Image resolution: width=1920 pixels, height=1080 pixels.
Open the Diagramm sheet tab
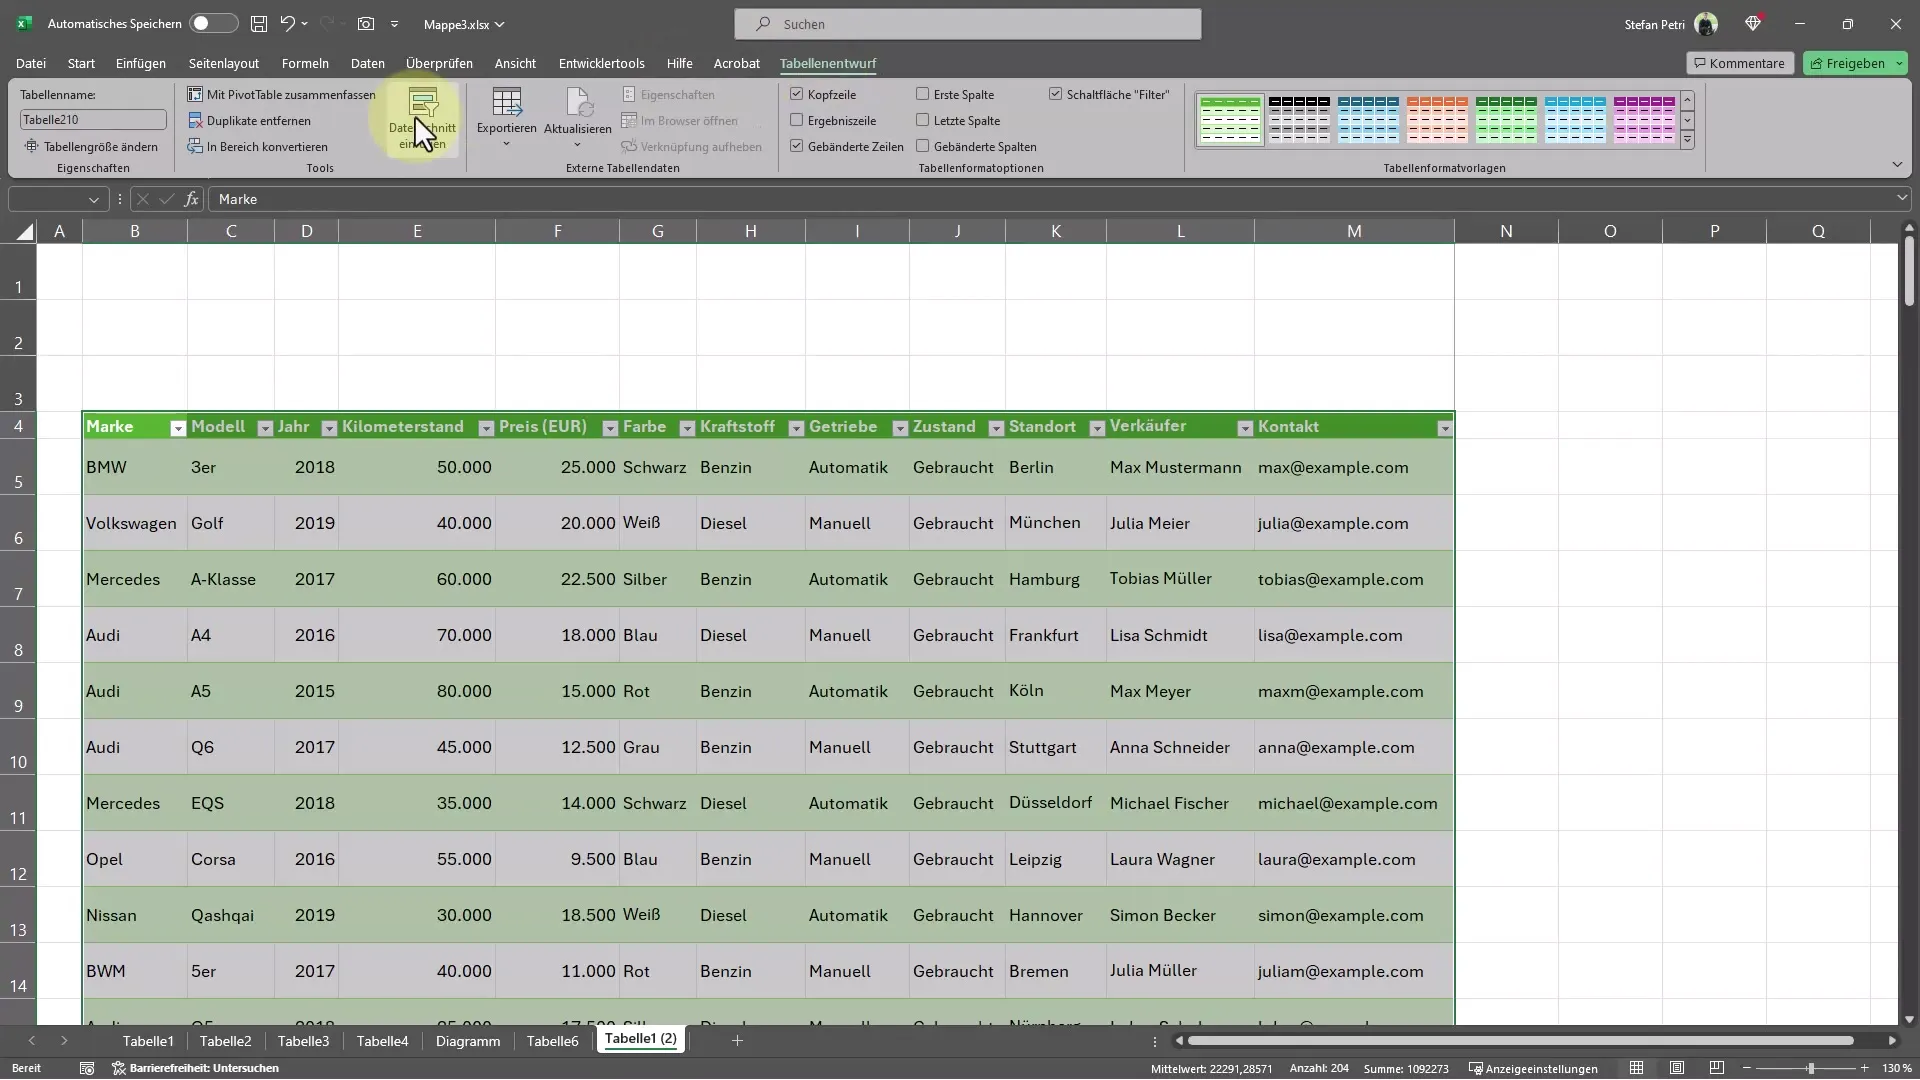click(468, 1041)
